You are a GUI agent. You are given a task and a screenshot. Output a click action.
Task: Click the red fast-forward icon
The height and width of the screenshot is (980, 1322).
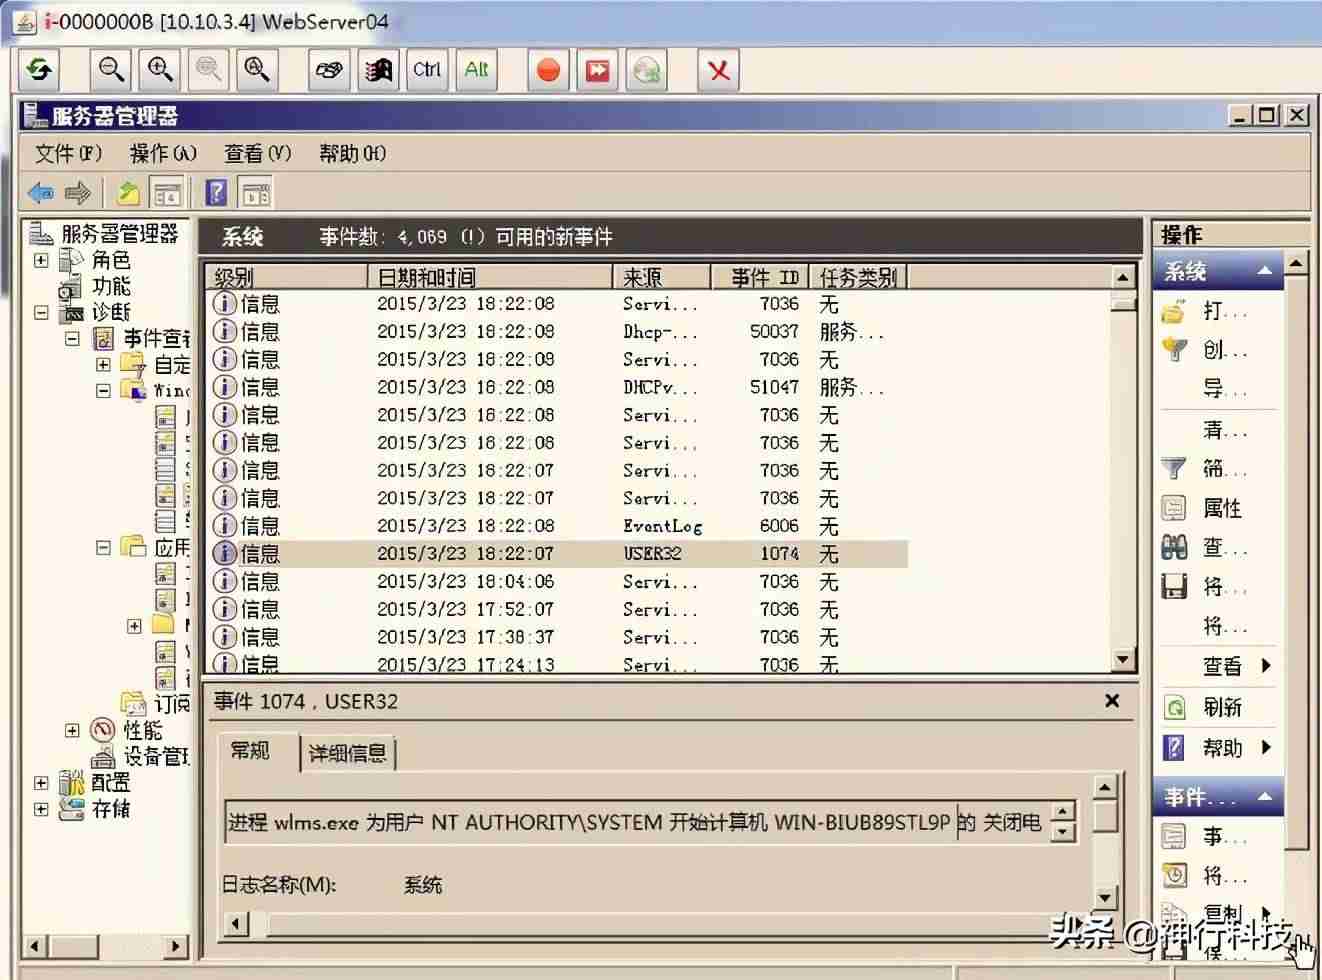click(x=597, y=70)
